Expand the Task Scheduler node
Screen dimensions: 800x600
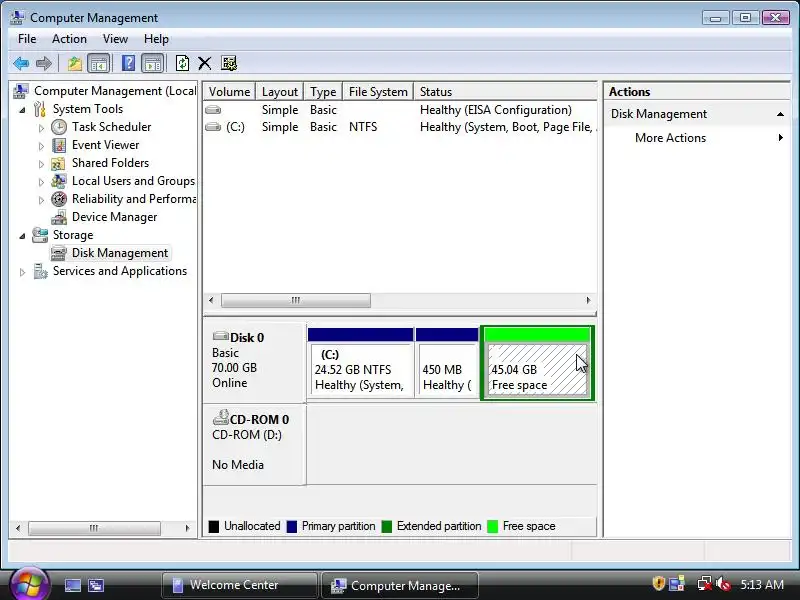pyautogui.click(x=41, y=128)
